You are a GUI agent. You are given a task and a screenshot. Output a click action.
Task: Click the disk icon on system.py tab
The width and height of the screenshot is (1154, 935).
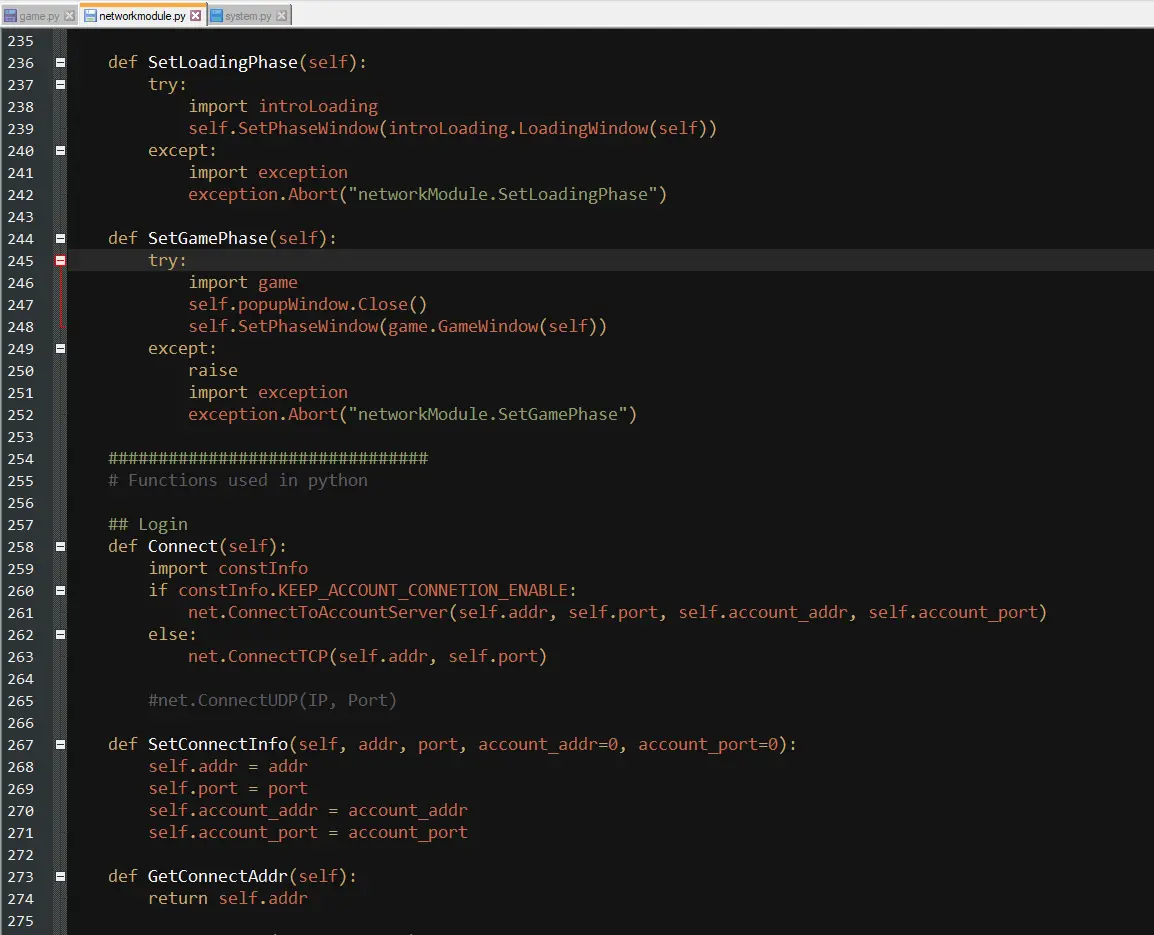pos(216,16)
